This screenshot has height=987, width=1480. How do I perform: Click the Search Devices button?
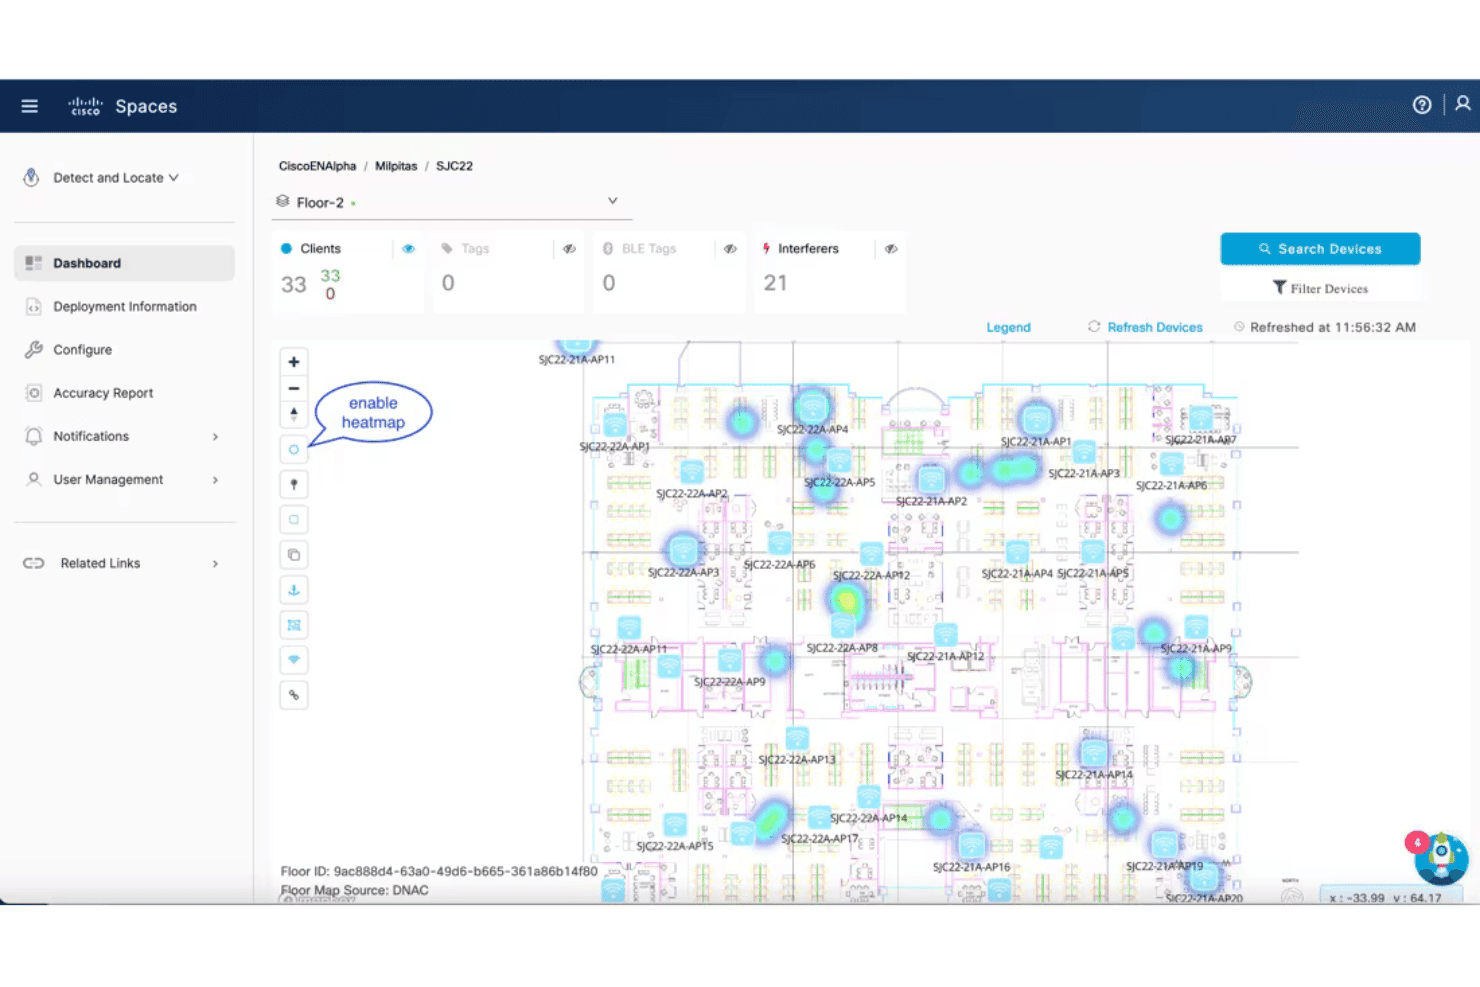pos(1320,249)
